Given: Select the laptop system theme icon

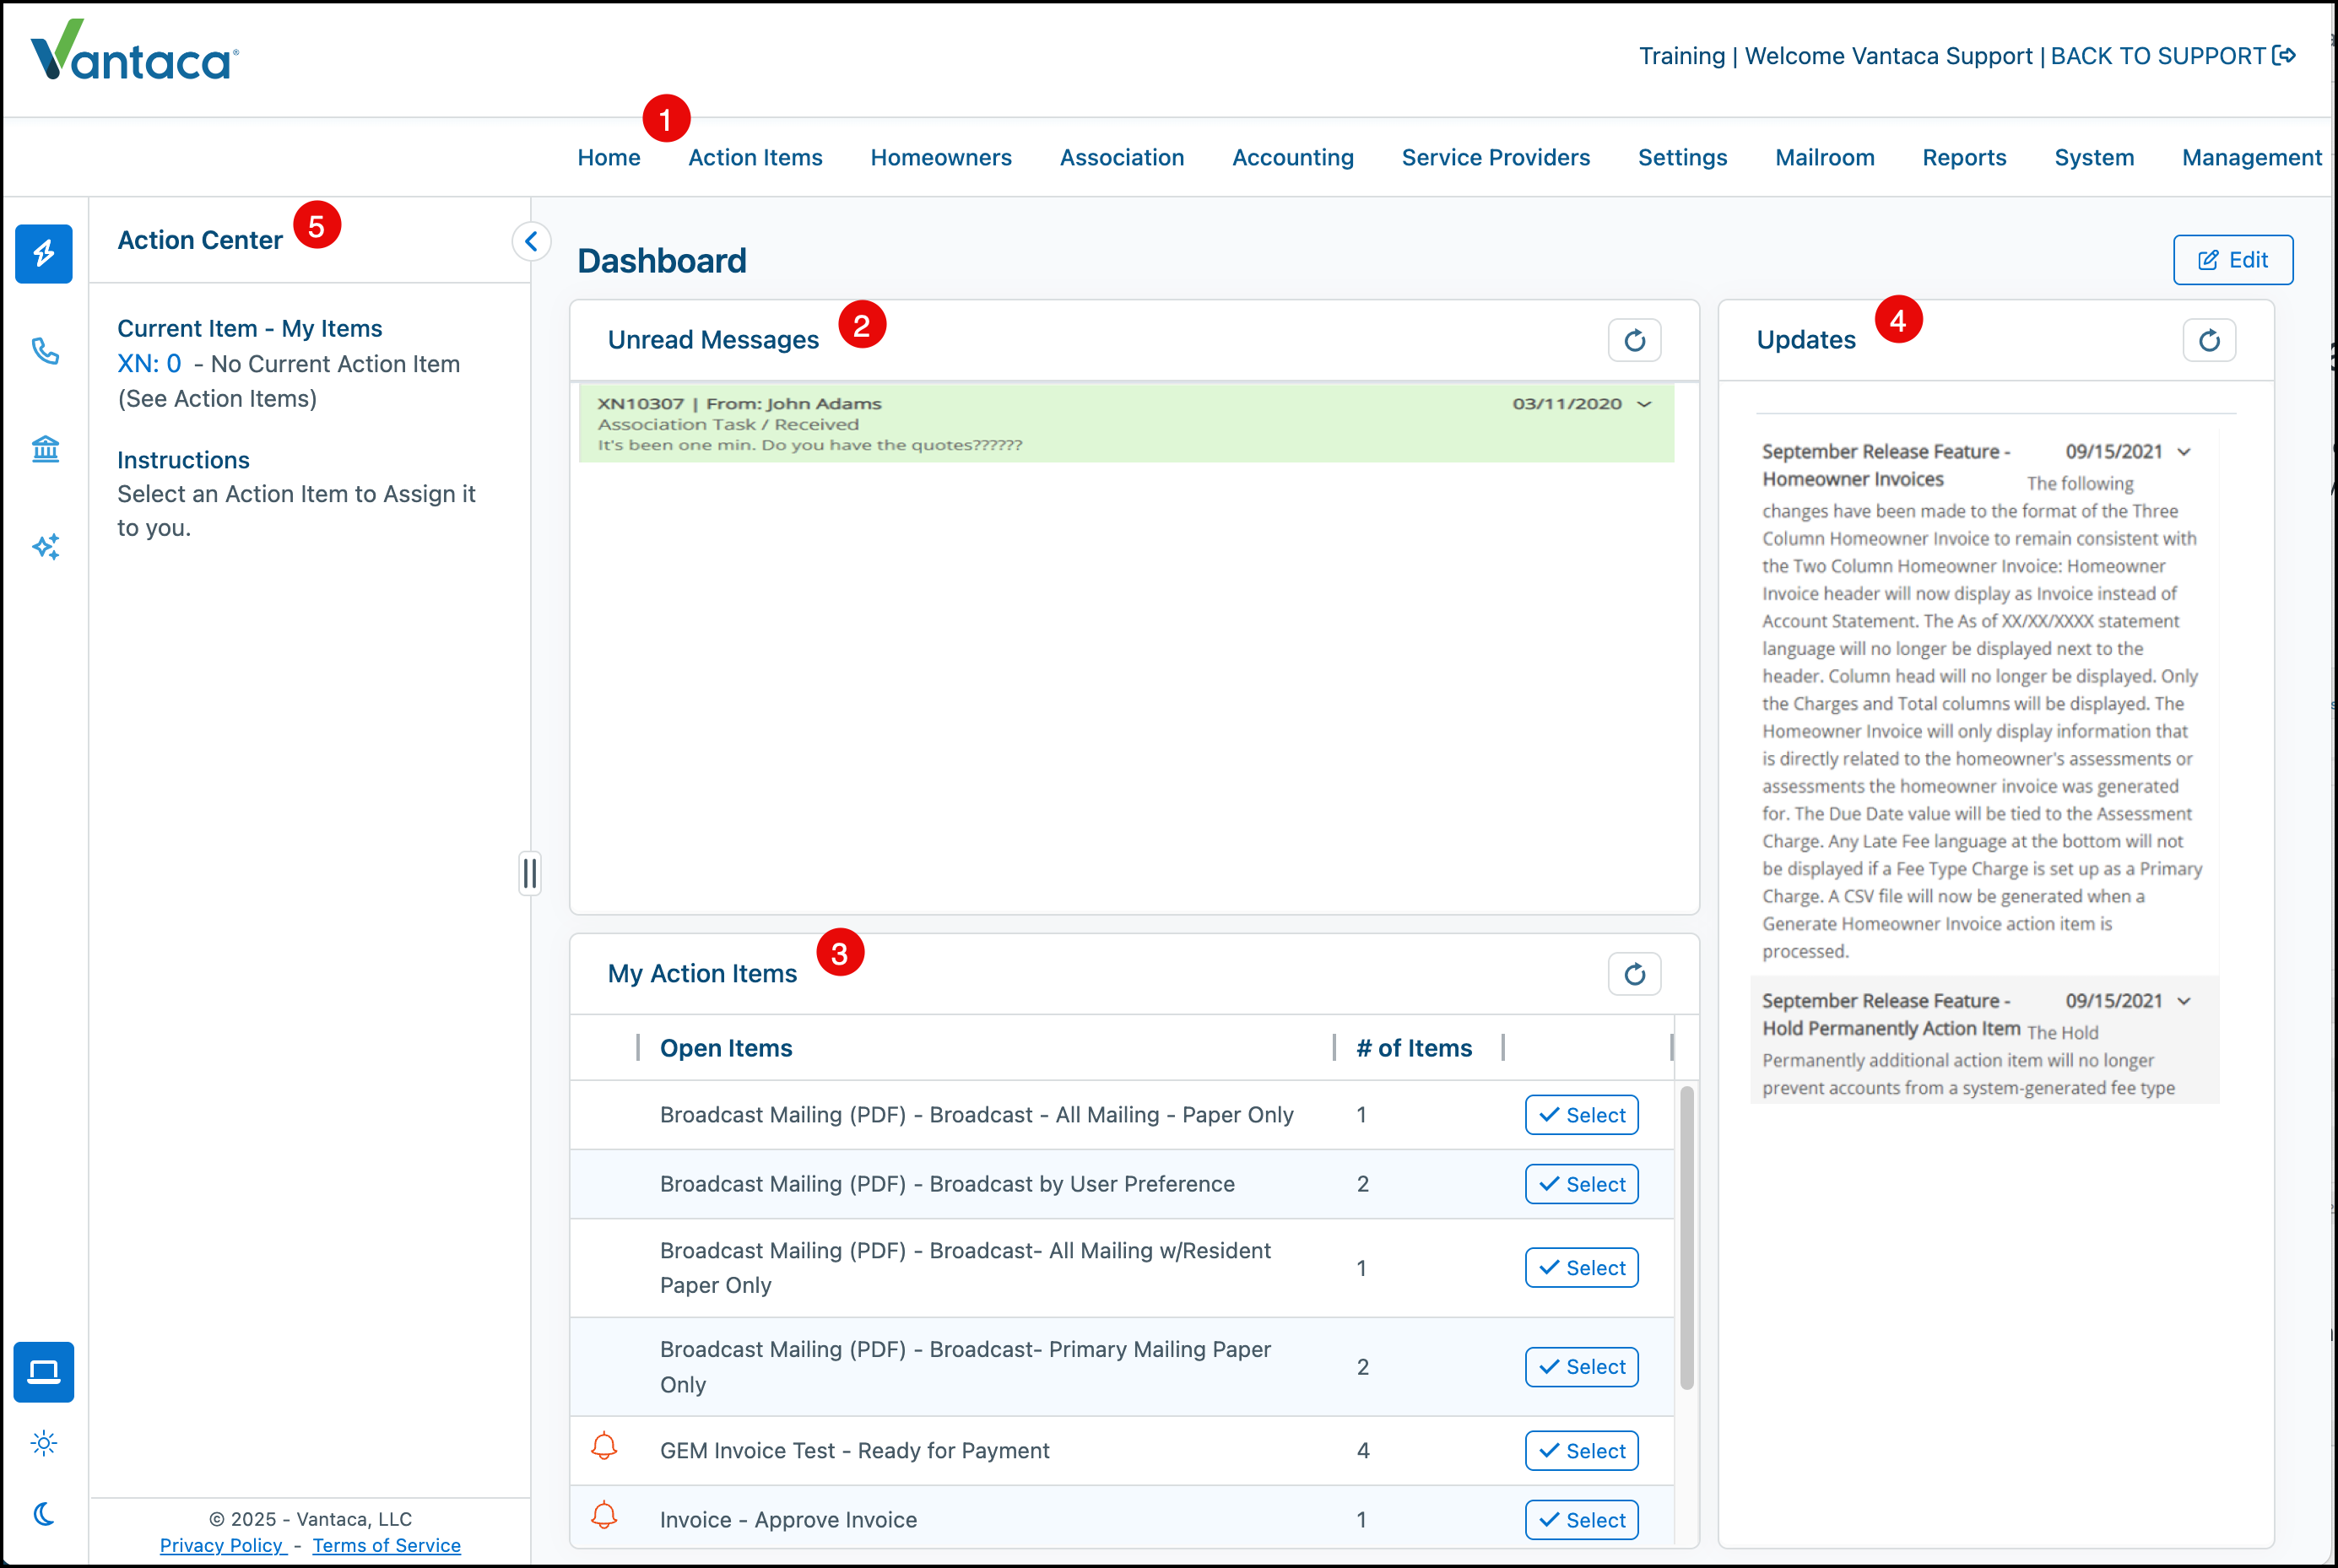Looking at the screenshot, I should [x=44, y=1371].
